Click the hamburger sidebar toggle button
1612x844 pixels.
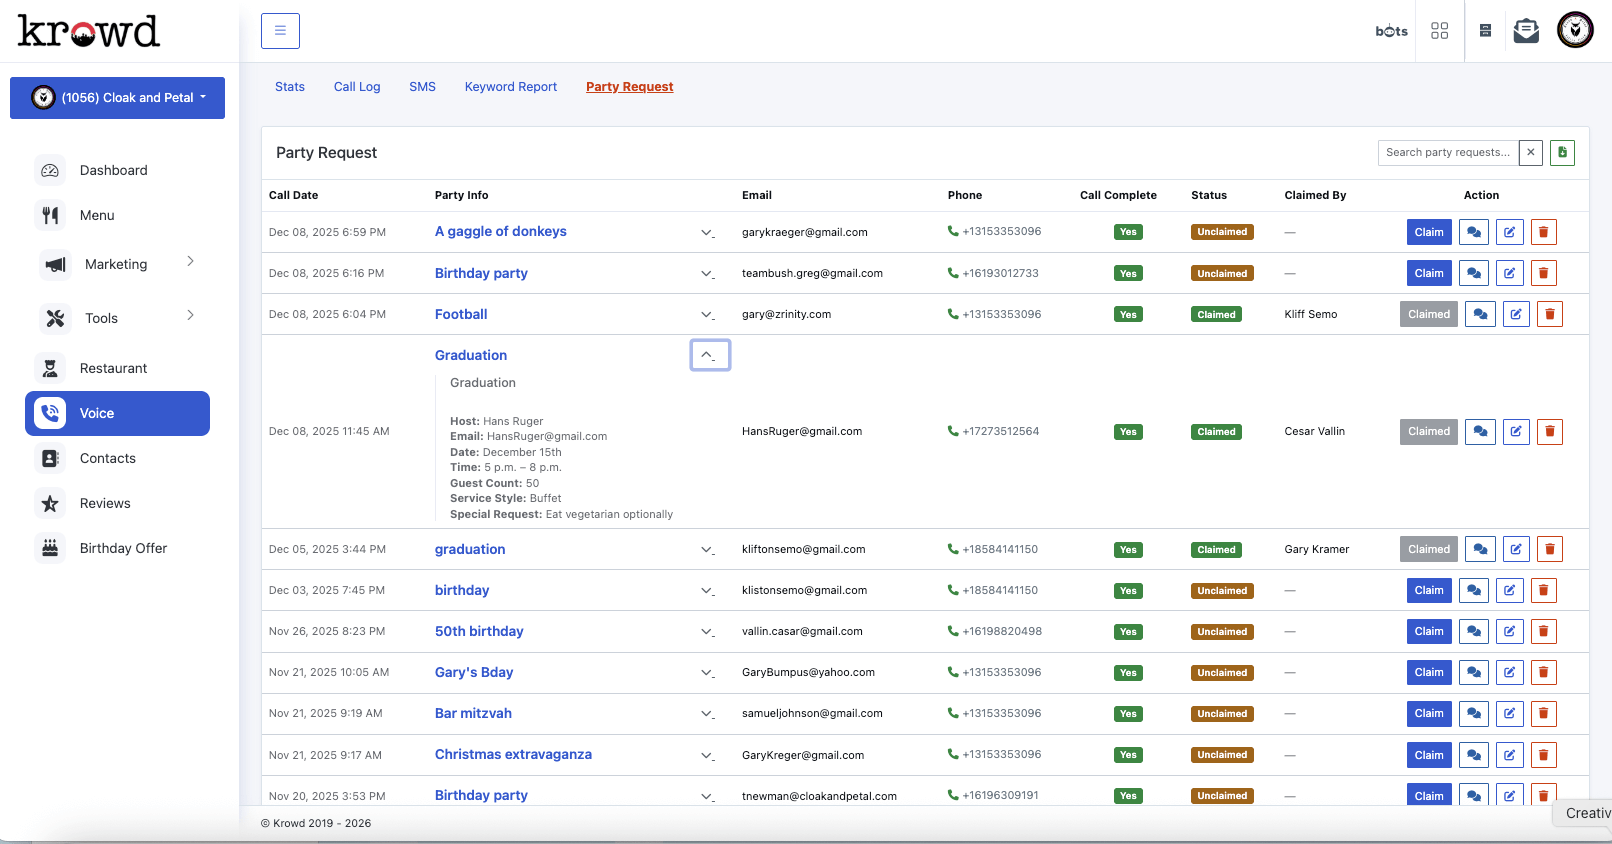[280, 31]
